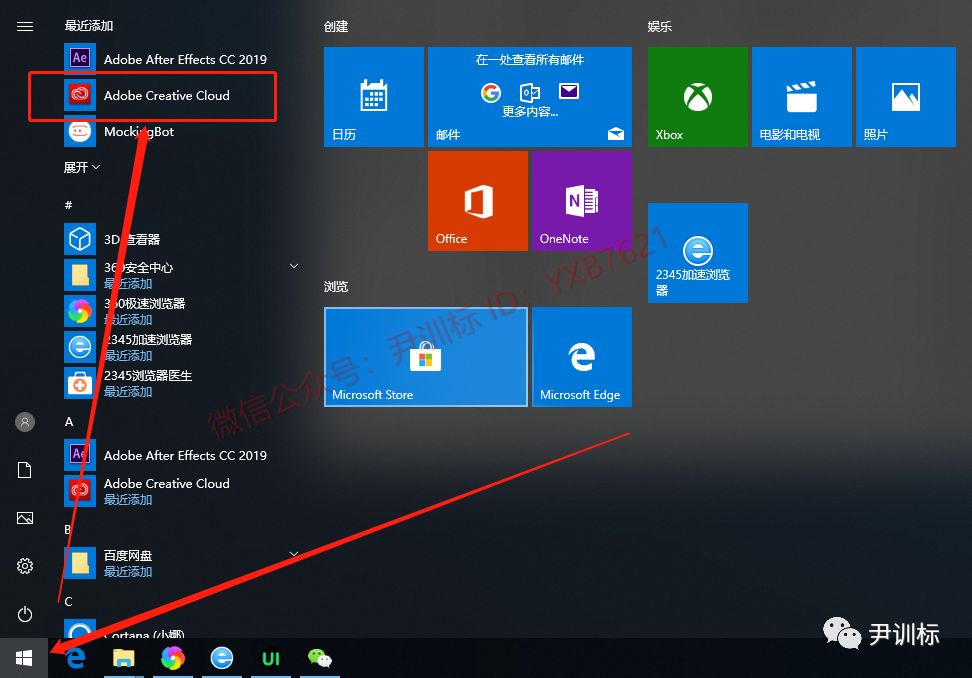972x678 pixels.
Task: Open the OneNote tile
Action: tap(581, 201)
